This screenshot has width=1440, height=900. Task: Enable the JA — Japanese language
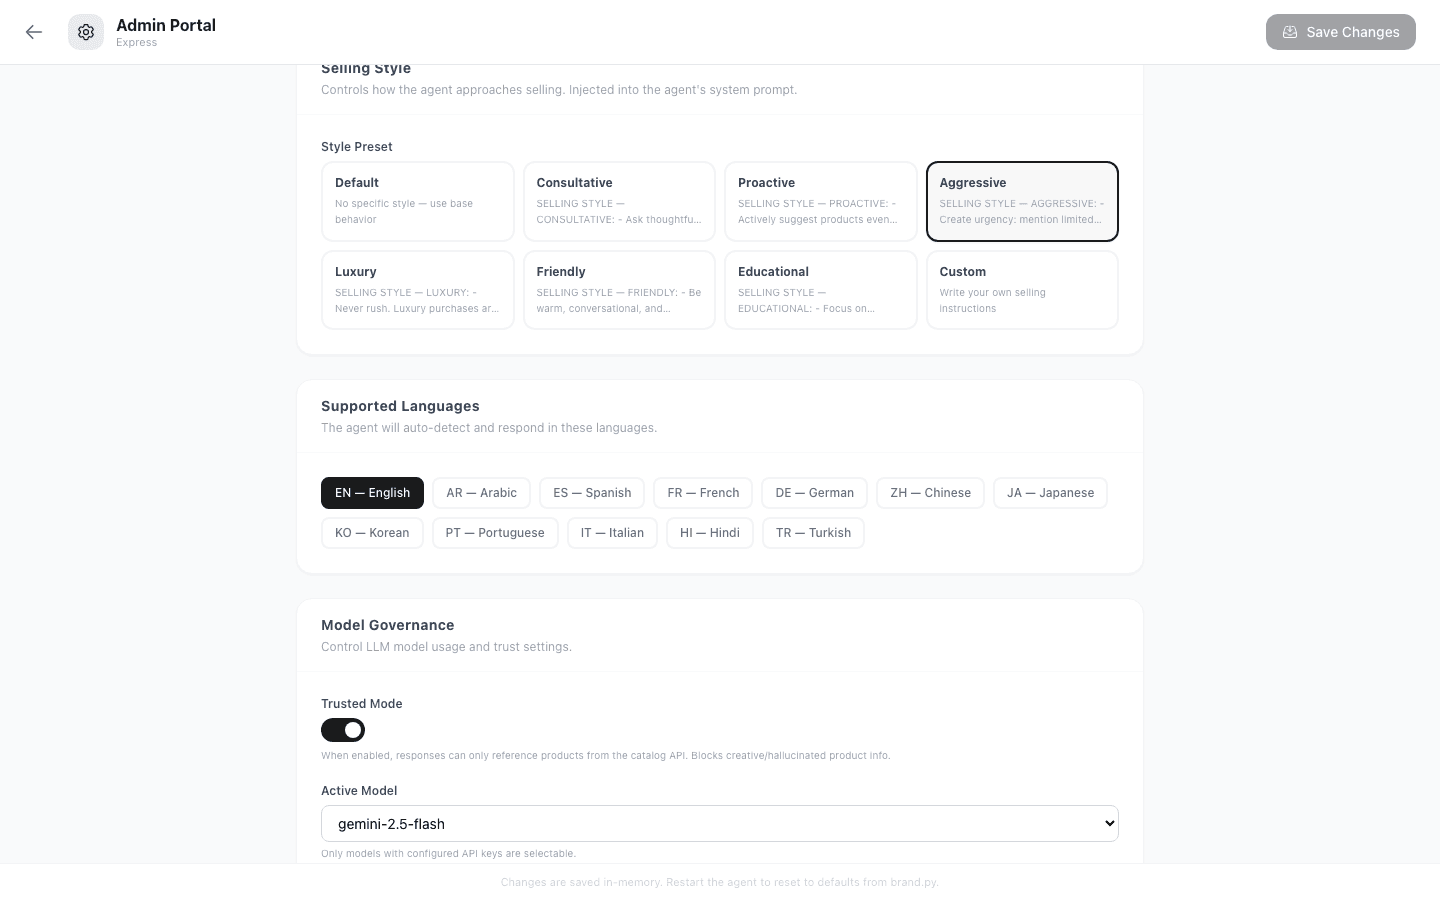click(1050, 492)
